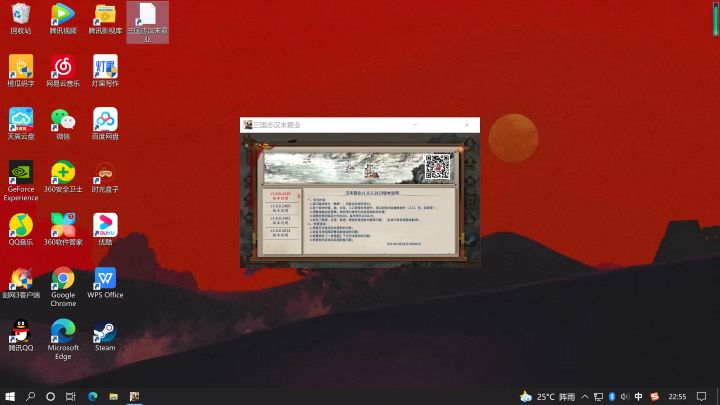Launch 腾讯QQ from the desktop
The width and height of the screenshot is (720, 405).
(x=21, y=335)
